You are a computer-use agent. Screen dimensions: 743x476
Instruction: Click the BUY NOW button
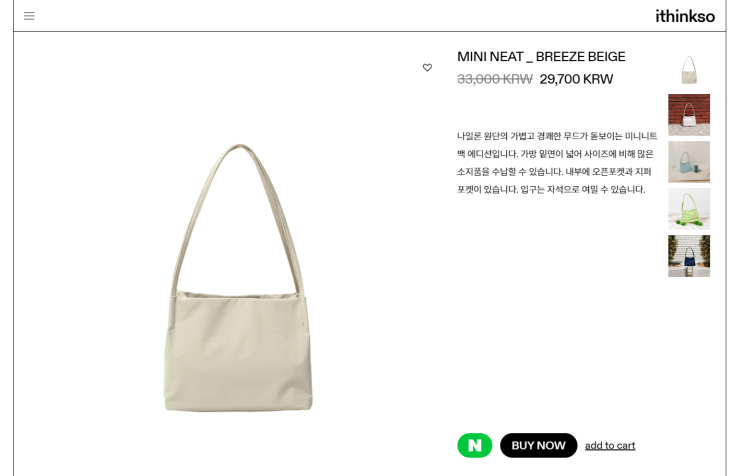(x=538, y=445)
